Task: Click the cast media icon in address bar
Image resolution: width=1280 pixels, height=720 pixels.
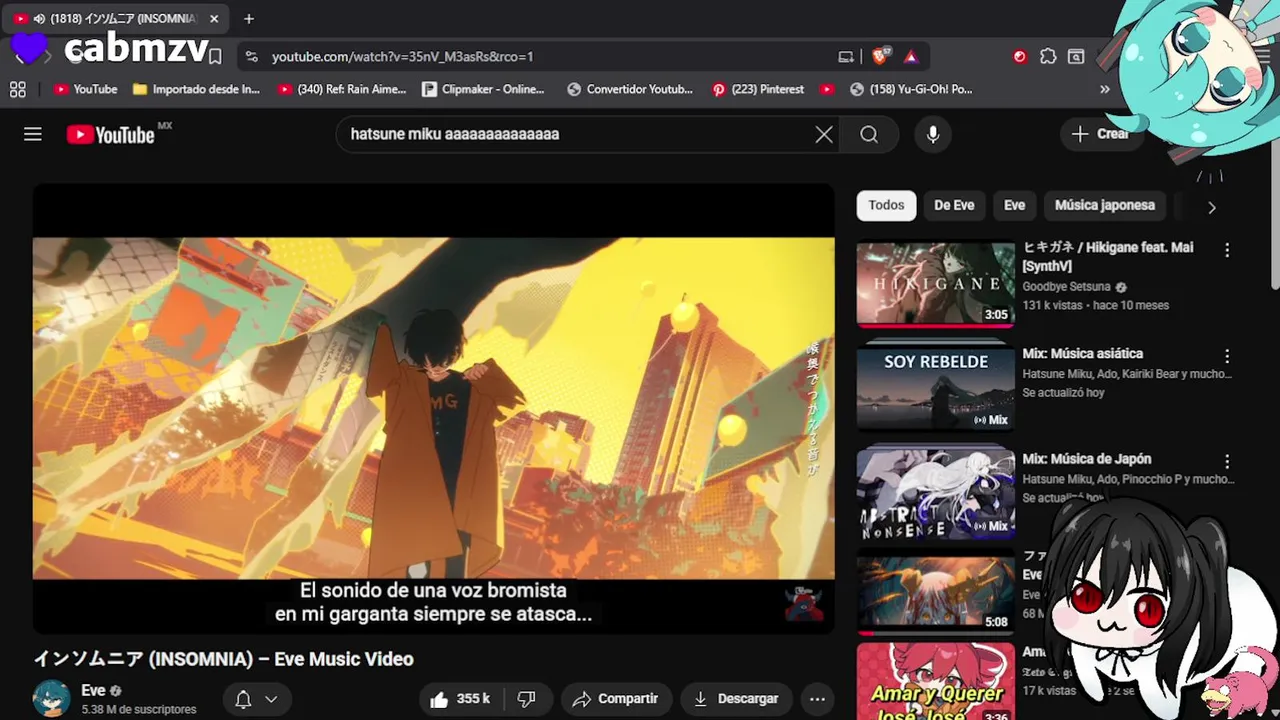Action: click(846, 57)
